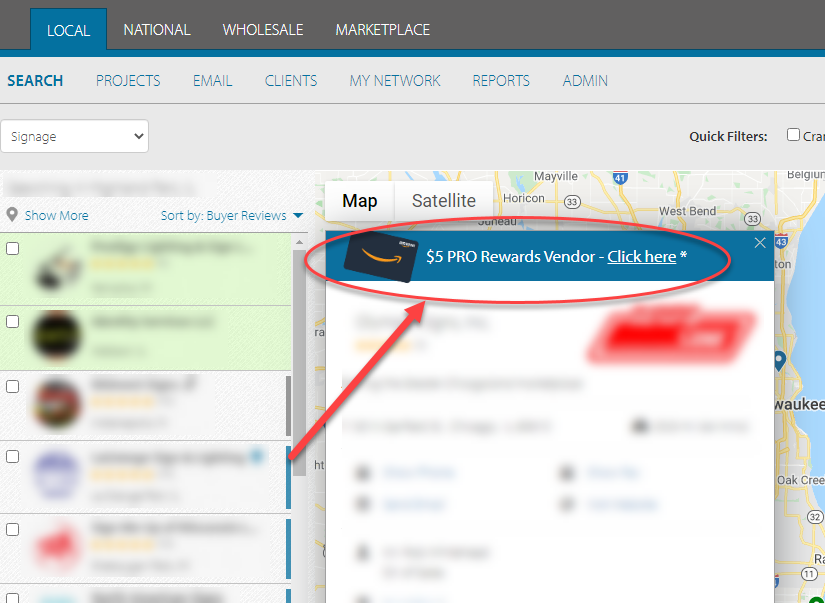The height and width of the screenshot is (603, 825).
Task: Switch the map to Satellite view
Action: click(x=444, y=200)
